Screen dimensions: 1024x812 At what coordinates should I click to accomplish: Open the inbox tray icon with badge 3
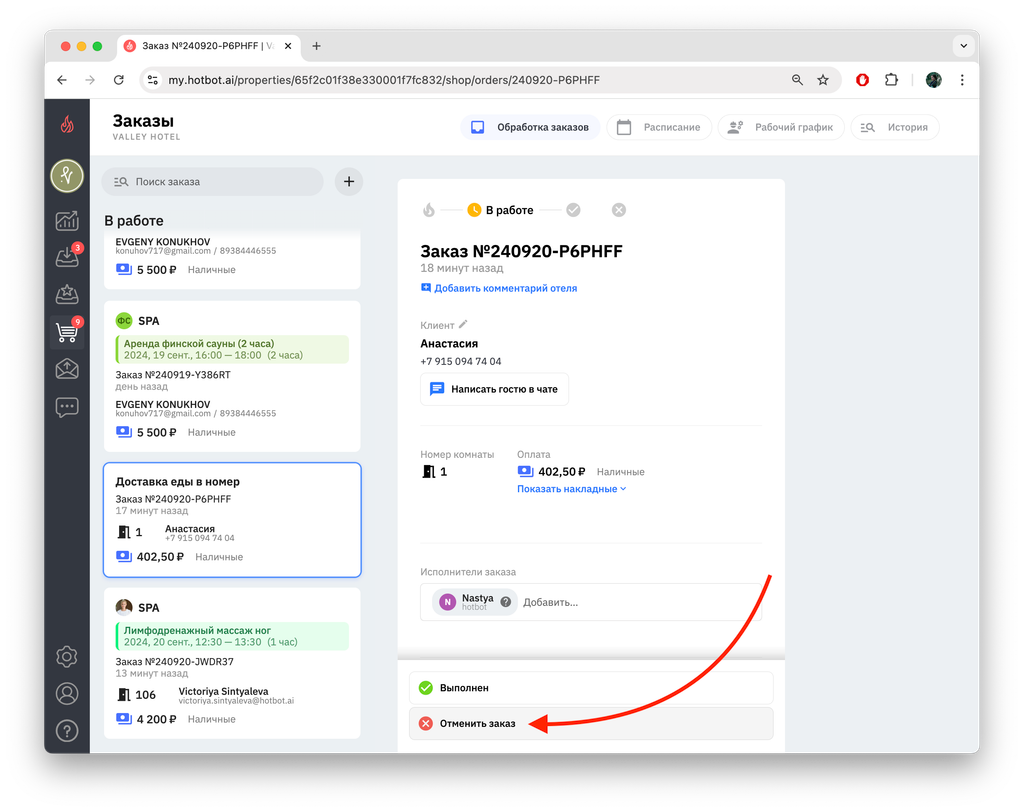pyautogui.click(x=67, y=256)
